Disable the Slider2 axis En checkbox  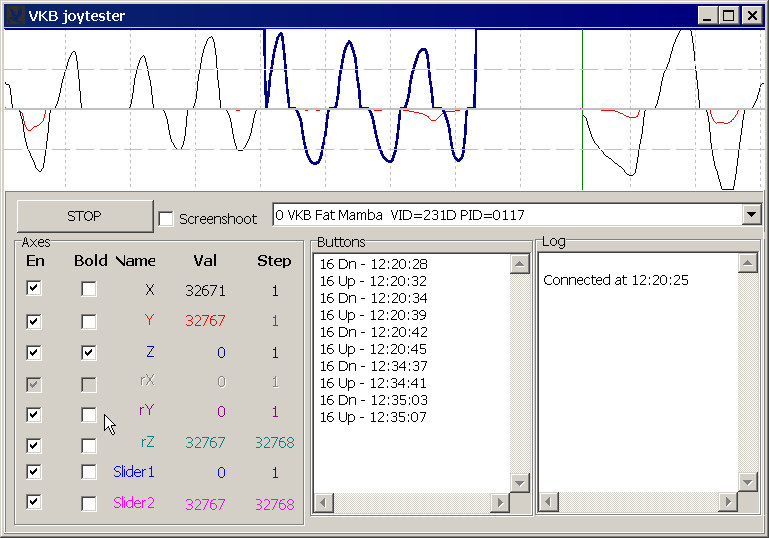pos(34,502)
